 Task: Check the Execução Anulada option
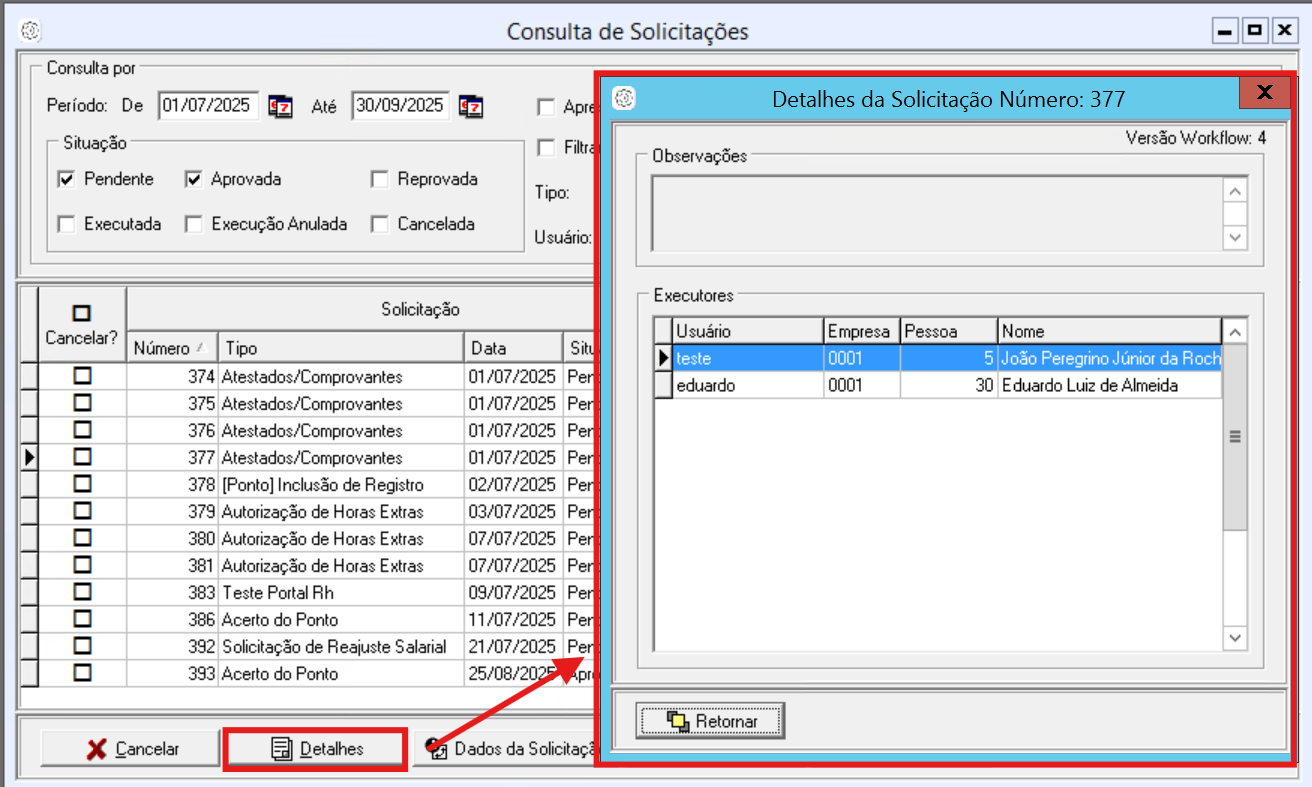pos(194,225)
